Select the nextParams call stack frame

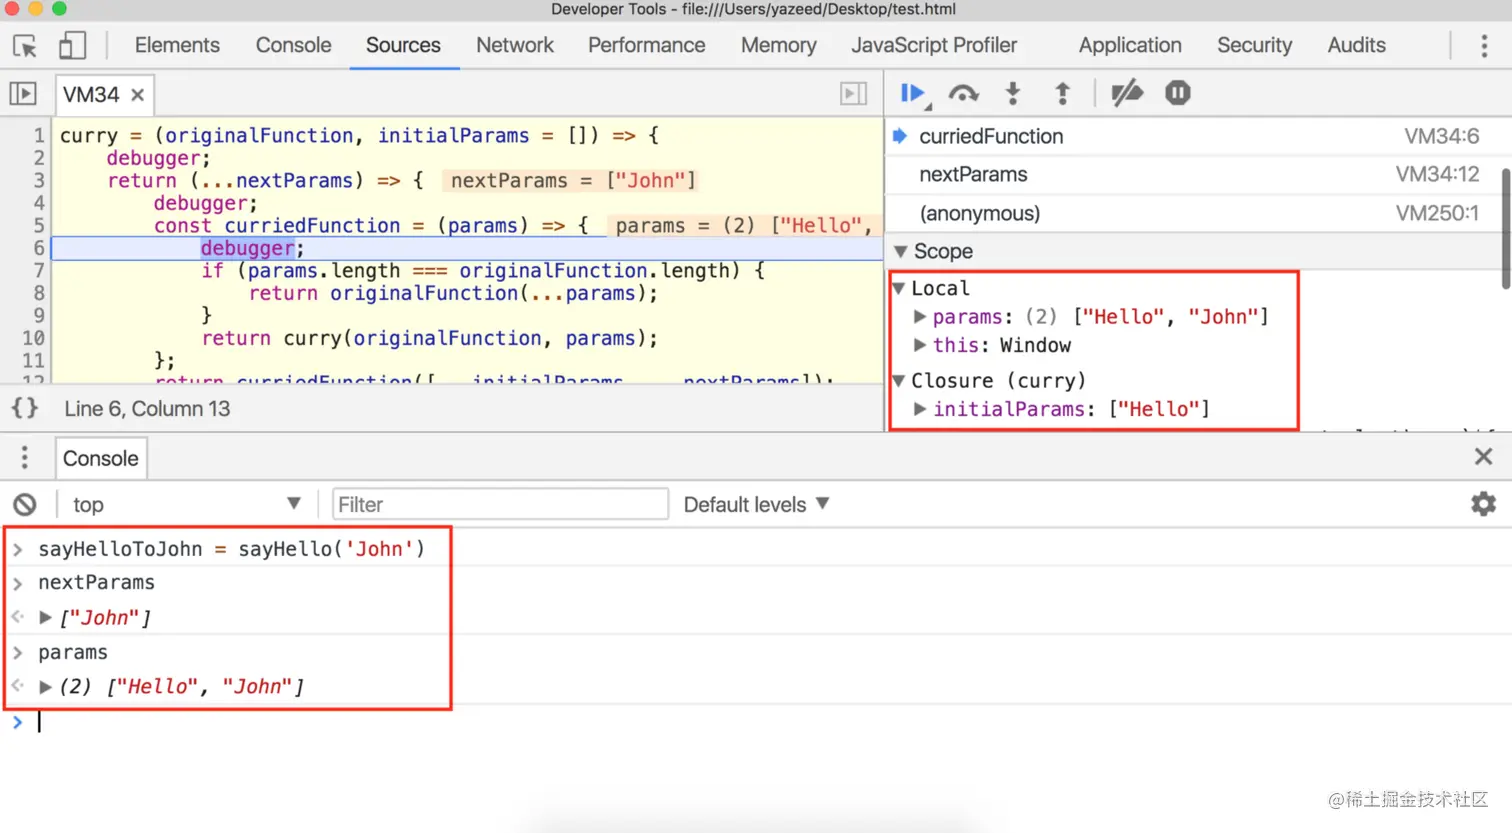tap(1198, 174)
